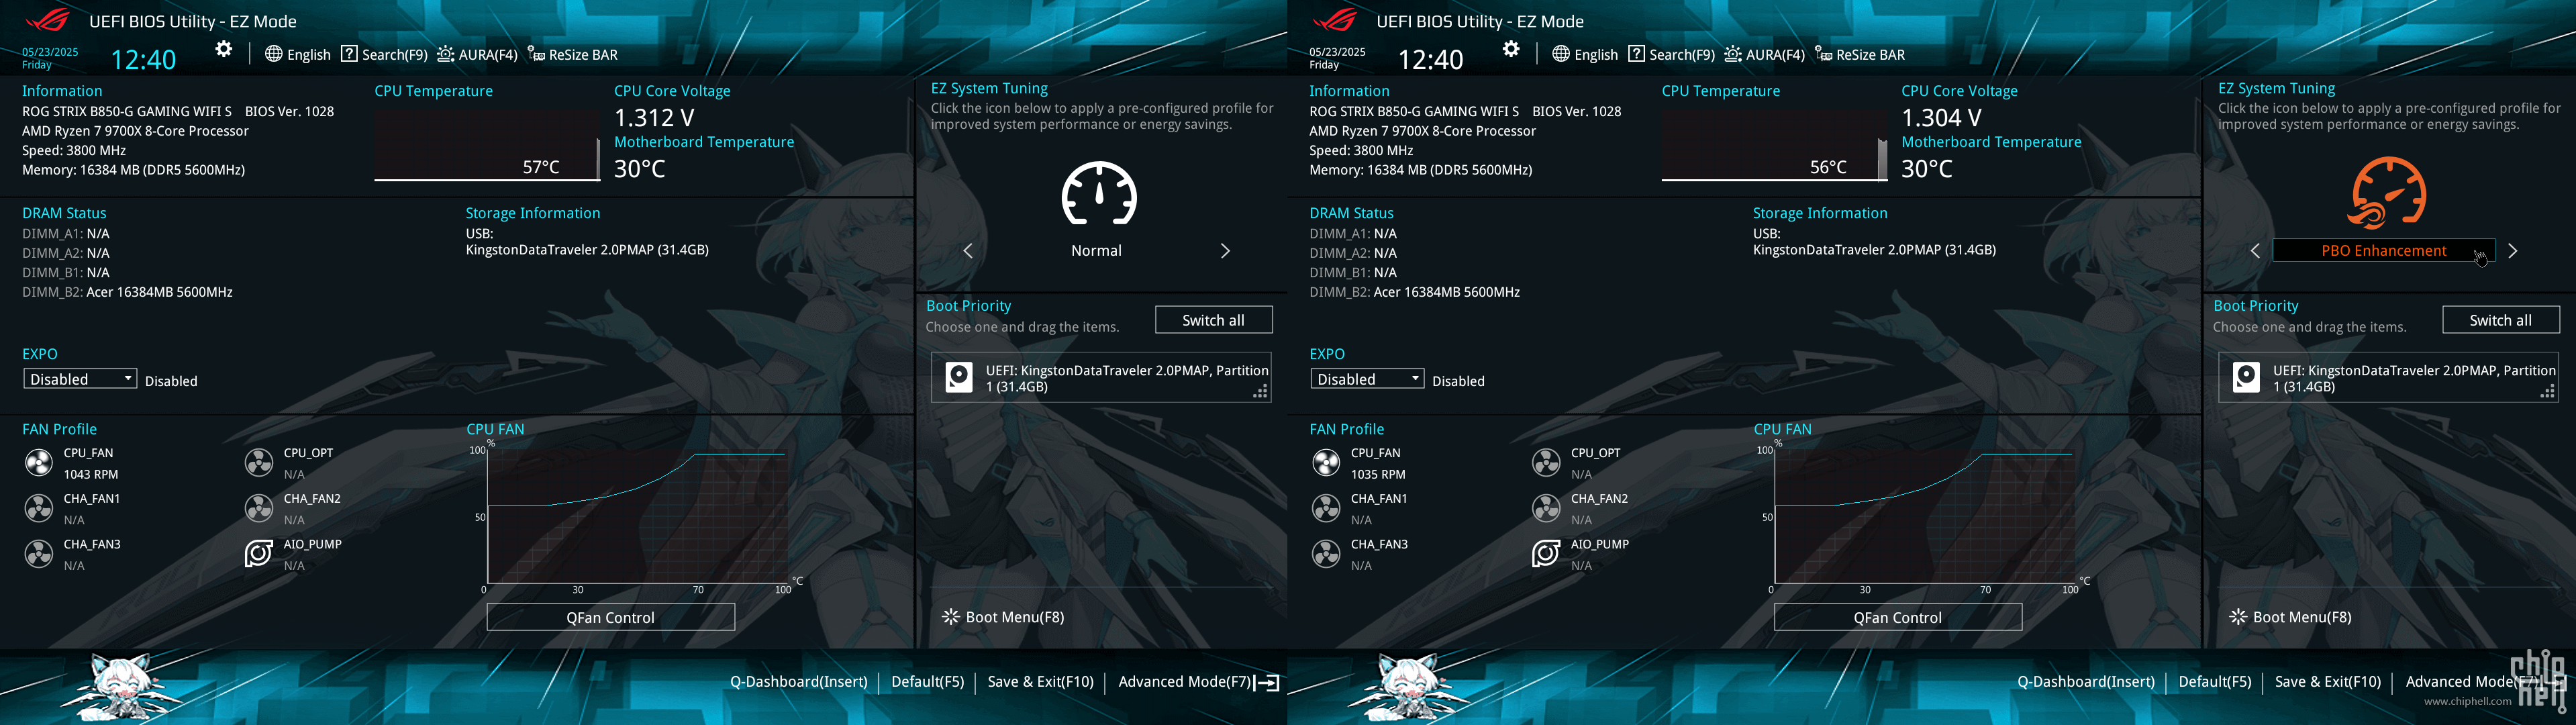
Task: Click the PBO Enhancement profile label
Action: click(x=2384, y=251)
